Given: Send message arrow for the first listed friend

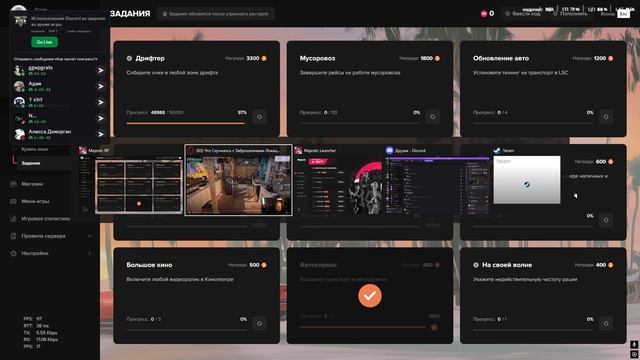Looking at the screenshot, I should pos(100,71).
